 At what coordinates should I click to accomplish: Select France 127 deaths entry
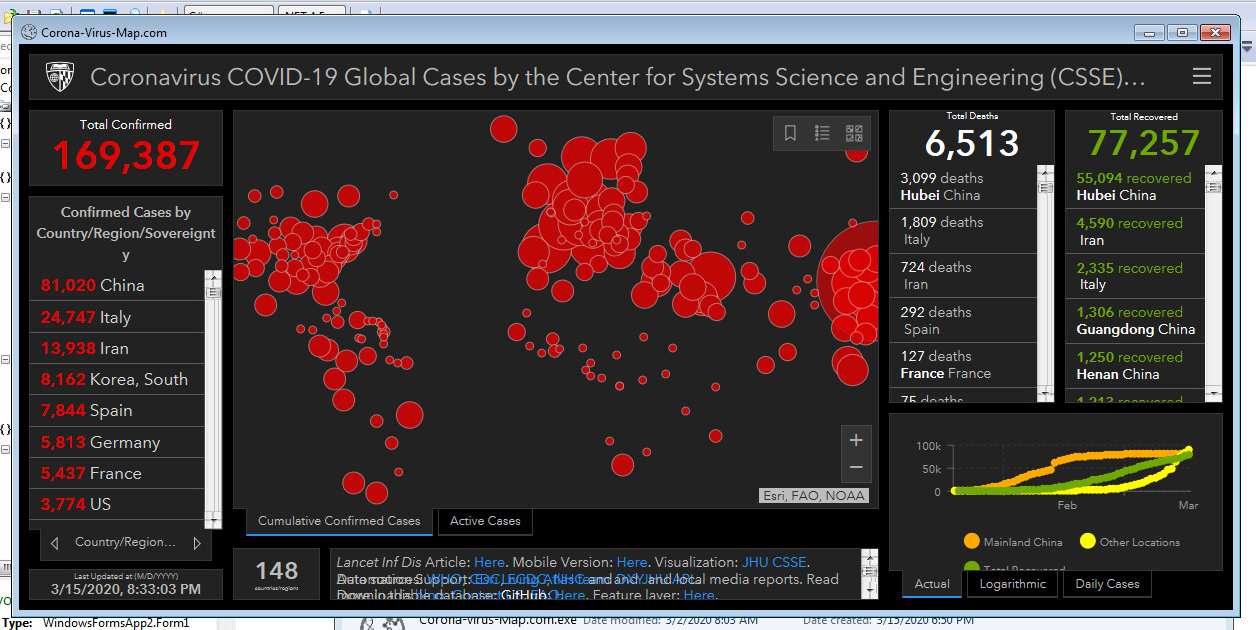(963, 365)
